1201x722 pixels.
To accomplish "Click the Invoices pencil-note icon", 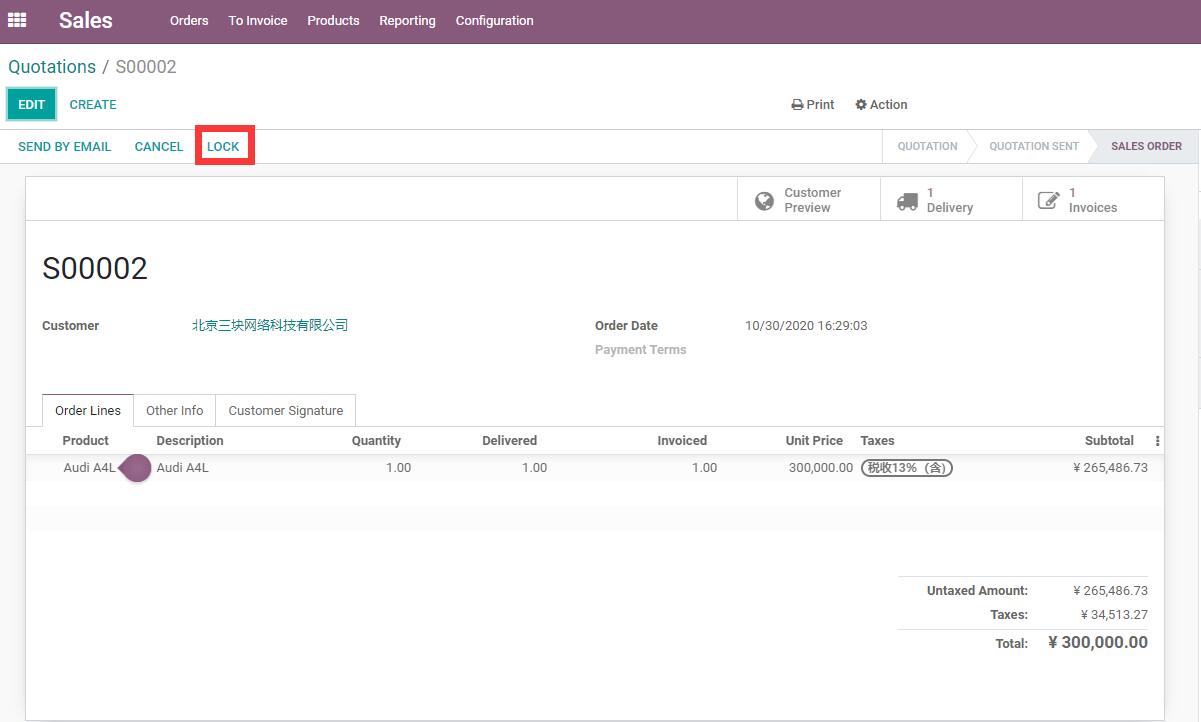I will tap(1048, 201).
